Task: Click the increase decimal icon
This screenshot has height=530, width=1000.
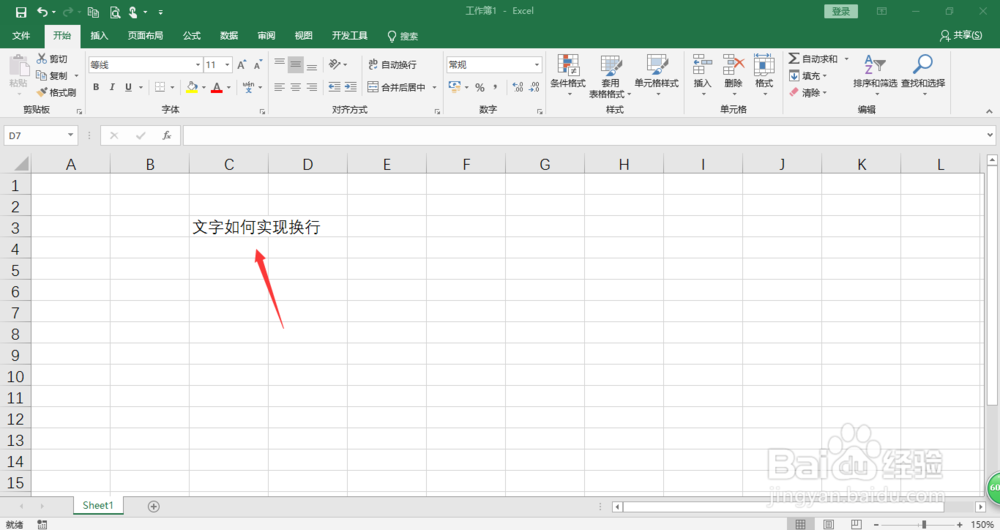Action: point(518,87)
